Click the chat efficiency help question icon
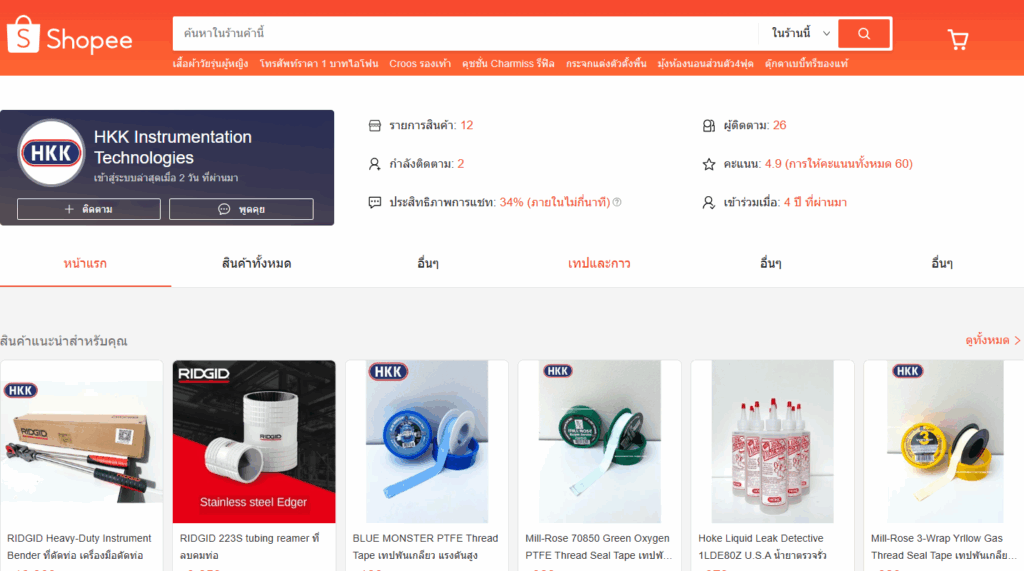Viewport: 1024px width, 571px height. [617, 203]
